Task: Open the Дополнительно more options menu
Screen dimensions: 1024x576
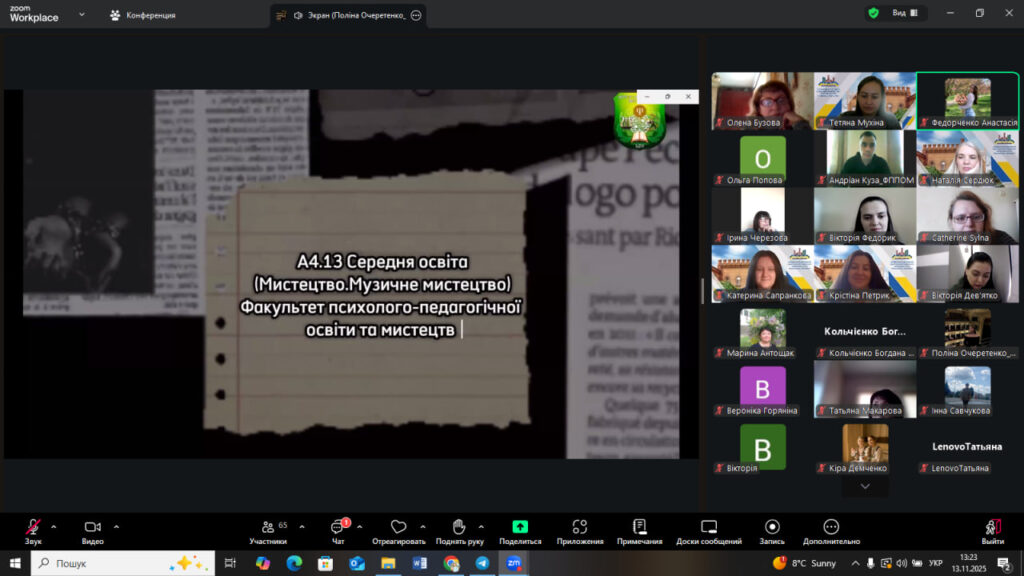Action: (x=831, y=527)
